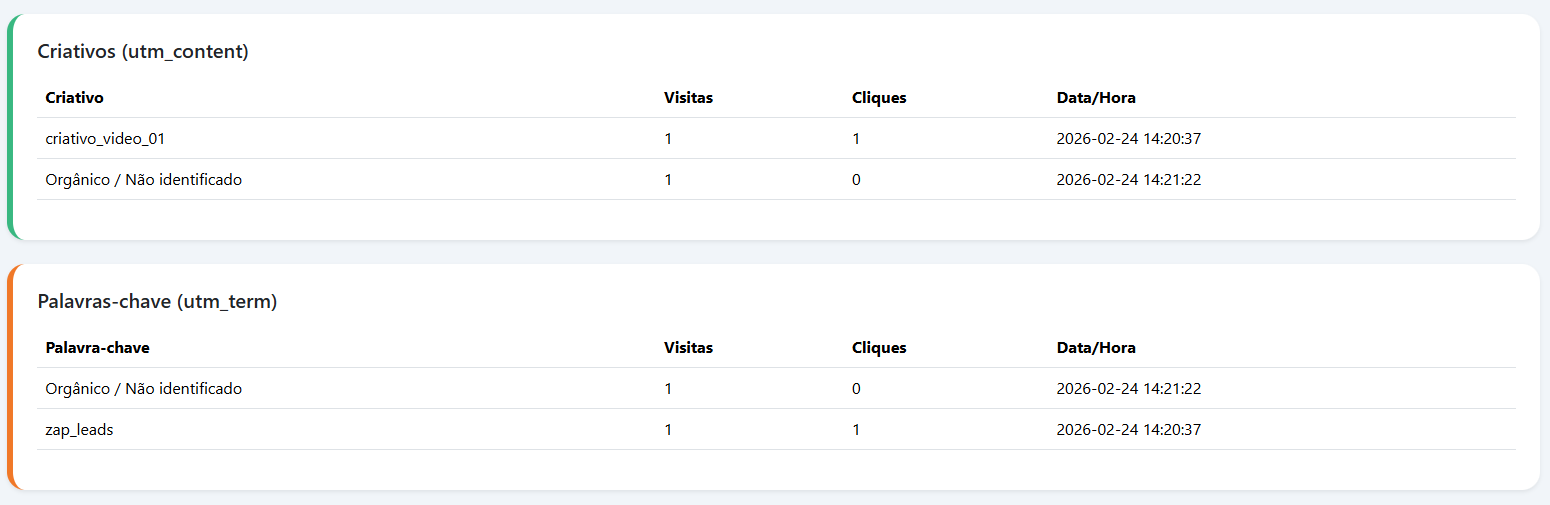Image resolution: width=1550 pixels, height=505 pixels.
Task: Select Cliques header in the Criativos table
Action: pos(879,98)
